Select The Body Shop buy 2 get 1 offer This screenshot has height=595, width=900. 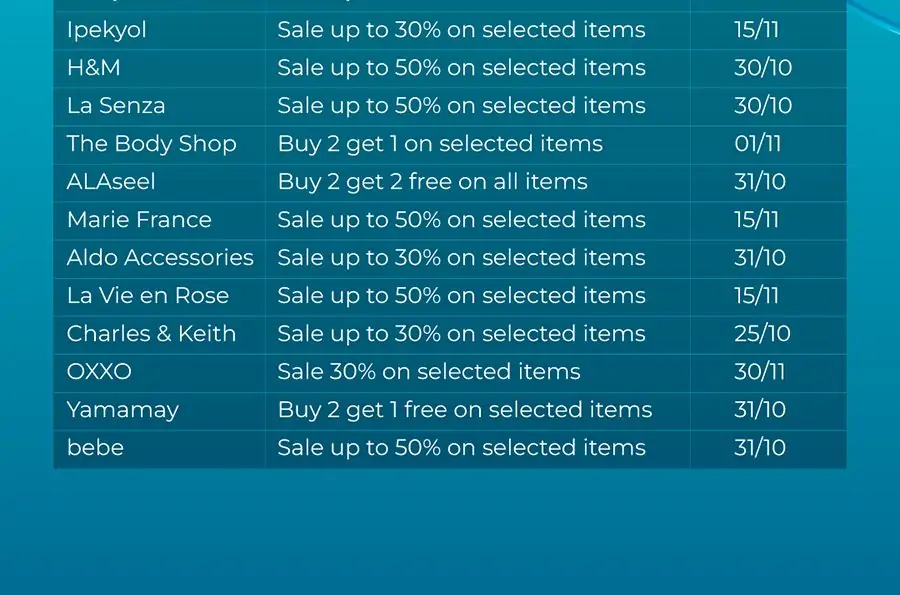[x=440, y=145]
